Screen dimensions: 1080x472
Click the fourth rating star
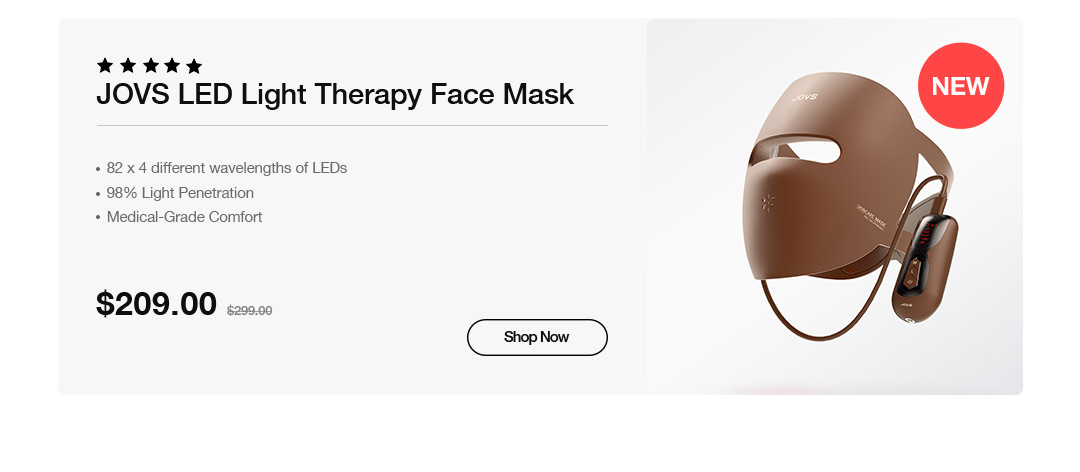pyautogui.click(x=172, y=65)
